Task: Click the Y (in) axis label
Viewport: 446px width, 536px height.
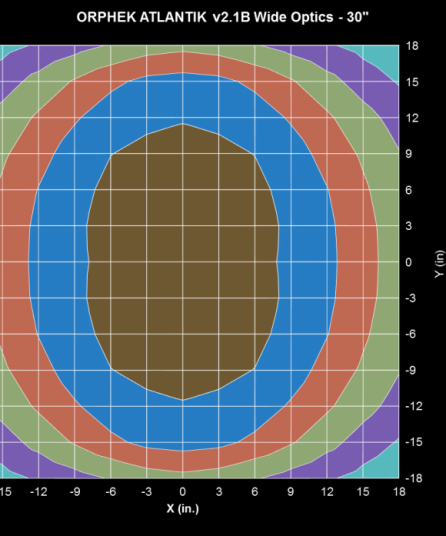Action: [x=440, y=264]
